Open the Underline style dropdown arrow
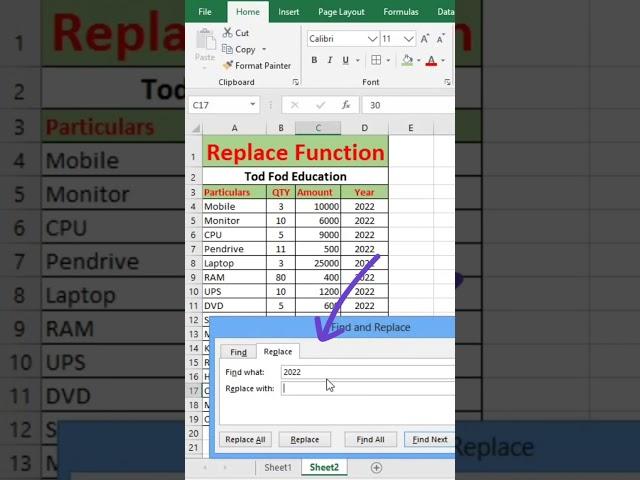 pyautogui.click(x=358, y=61)
